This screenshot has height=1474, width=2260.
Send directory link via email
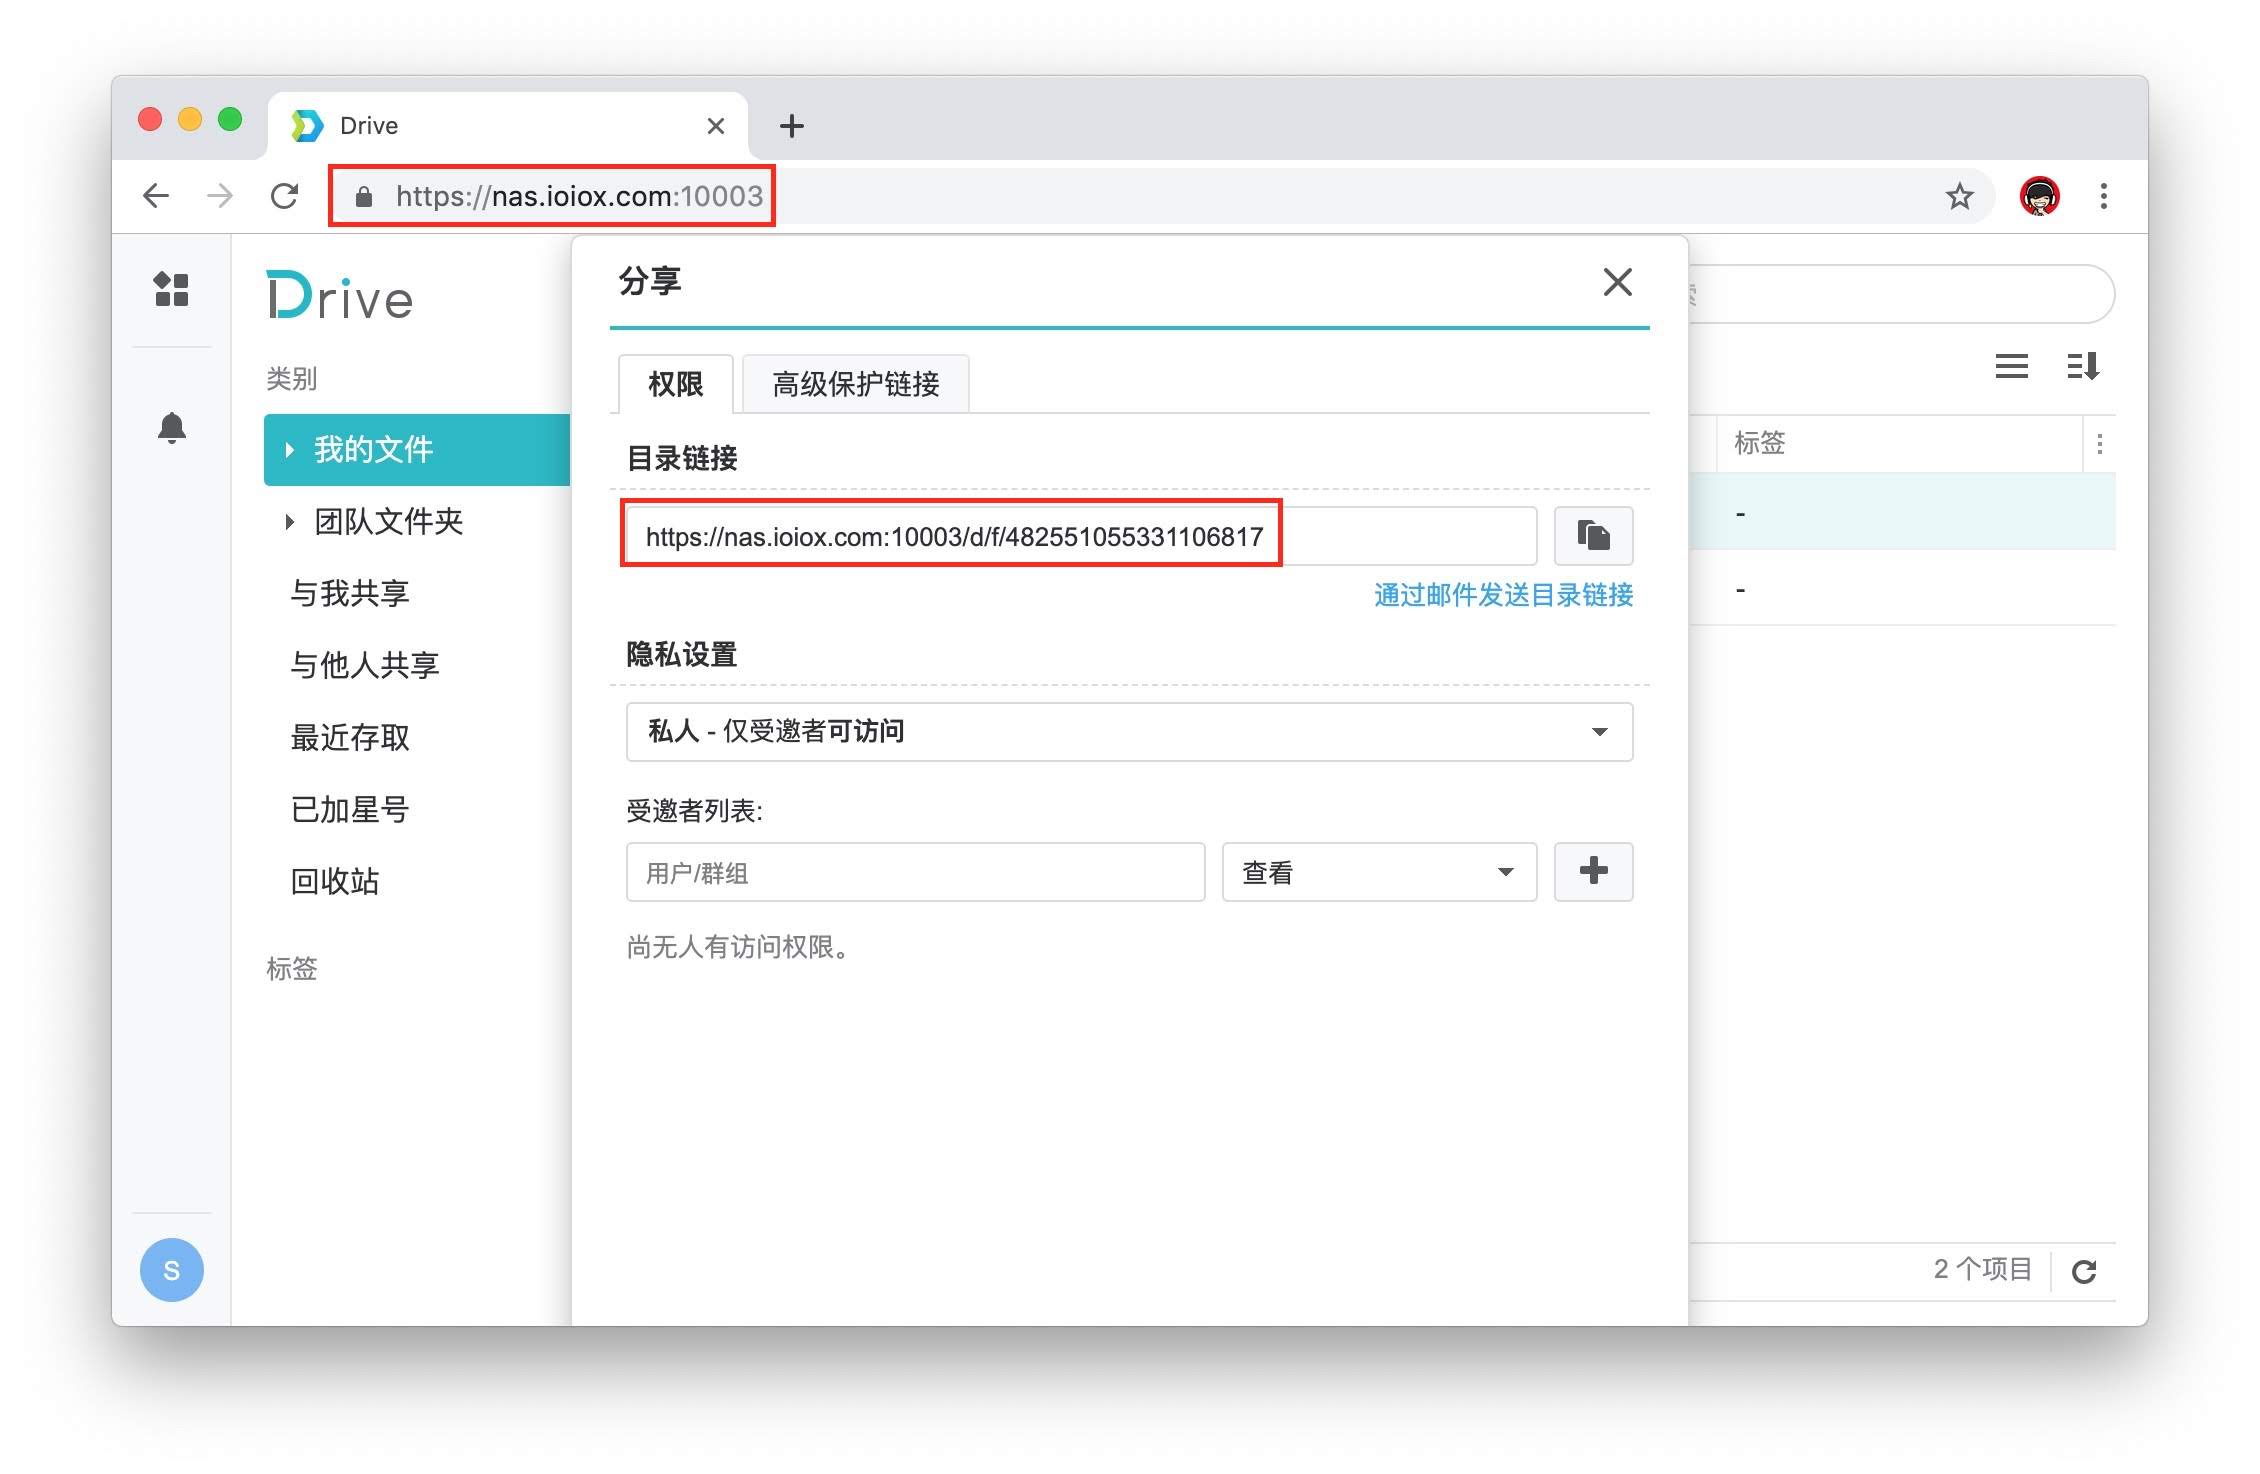click(1502, 595)
